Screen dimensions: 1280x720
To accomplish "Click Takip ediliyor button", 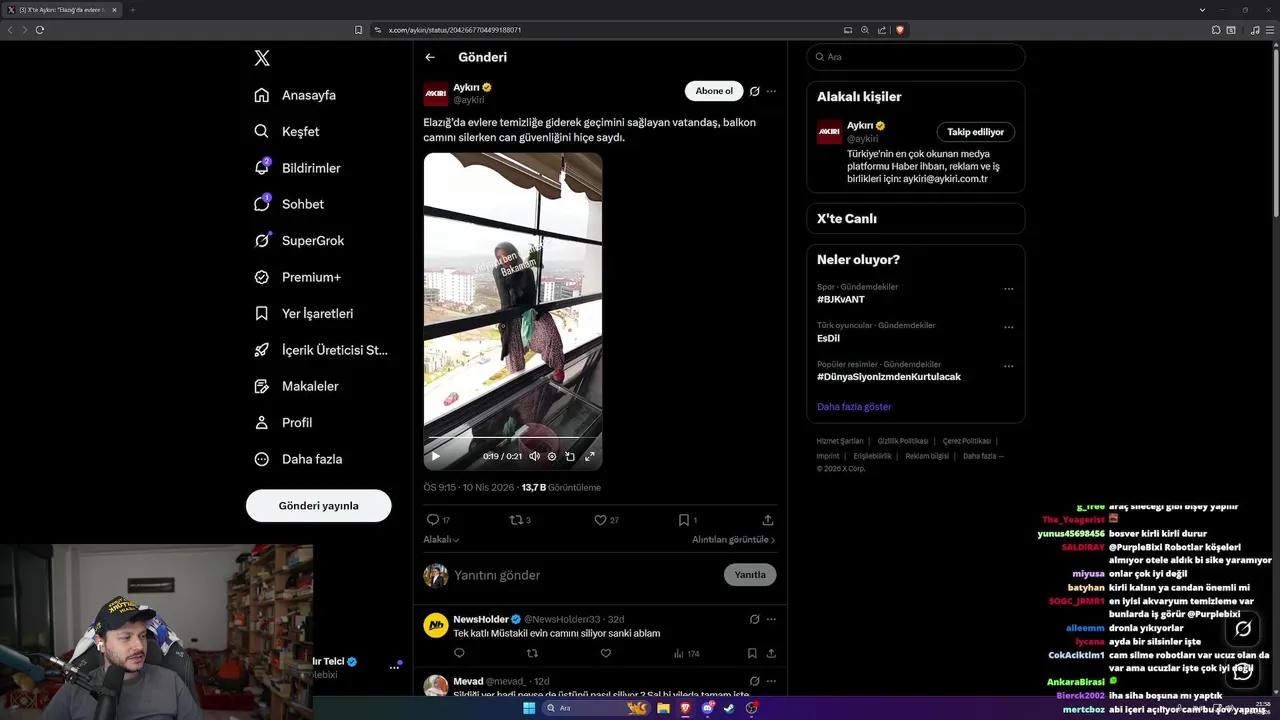I will [976, 132].
